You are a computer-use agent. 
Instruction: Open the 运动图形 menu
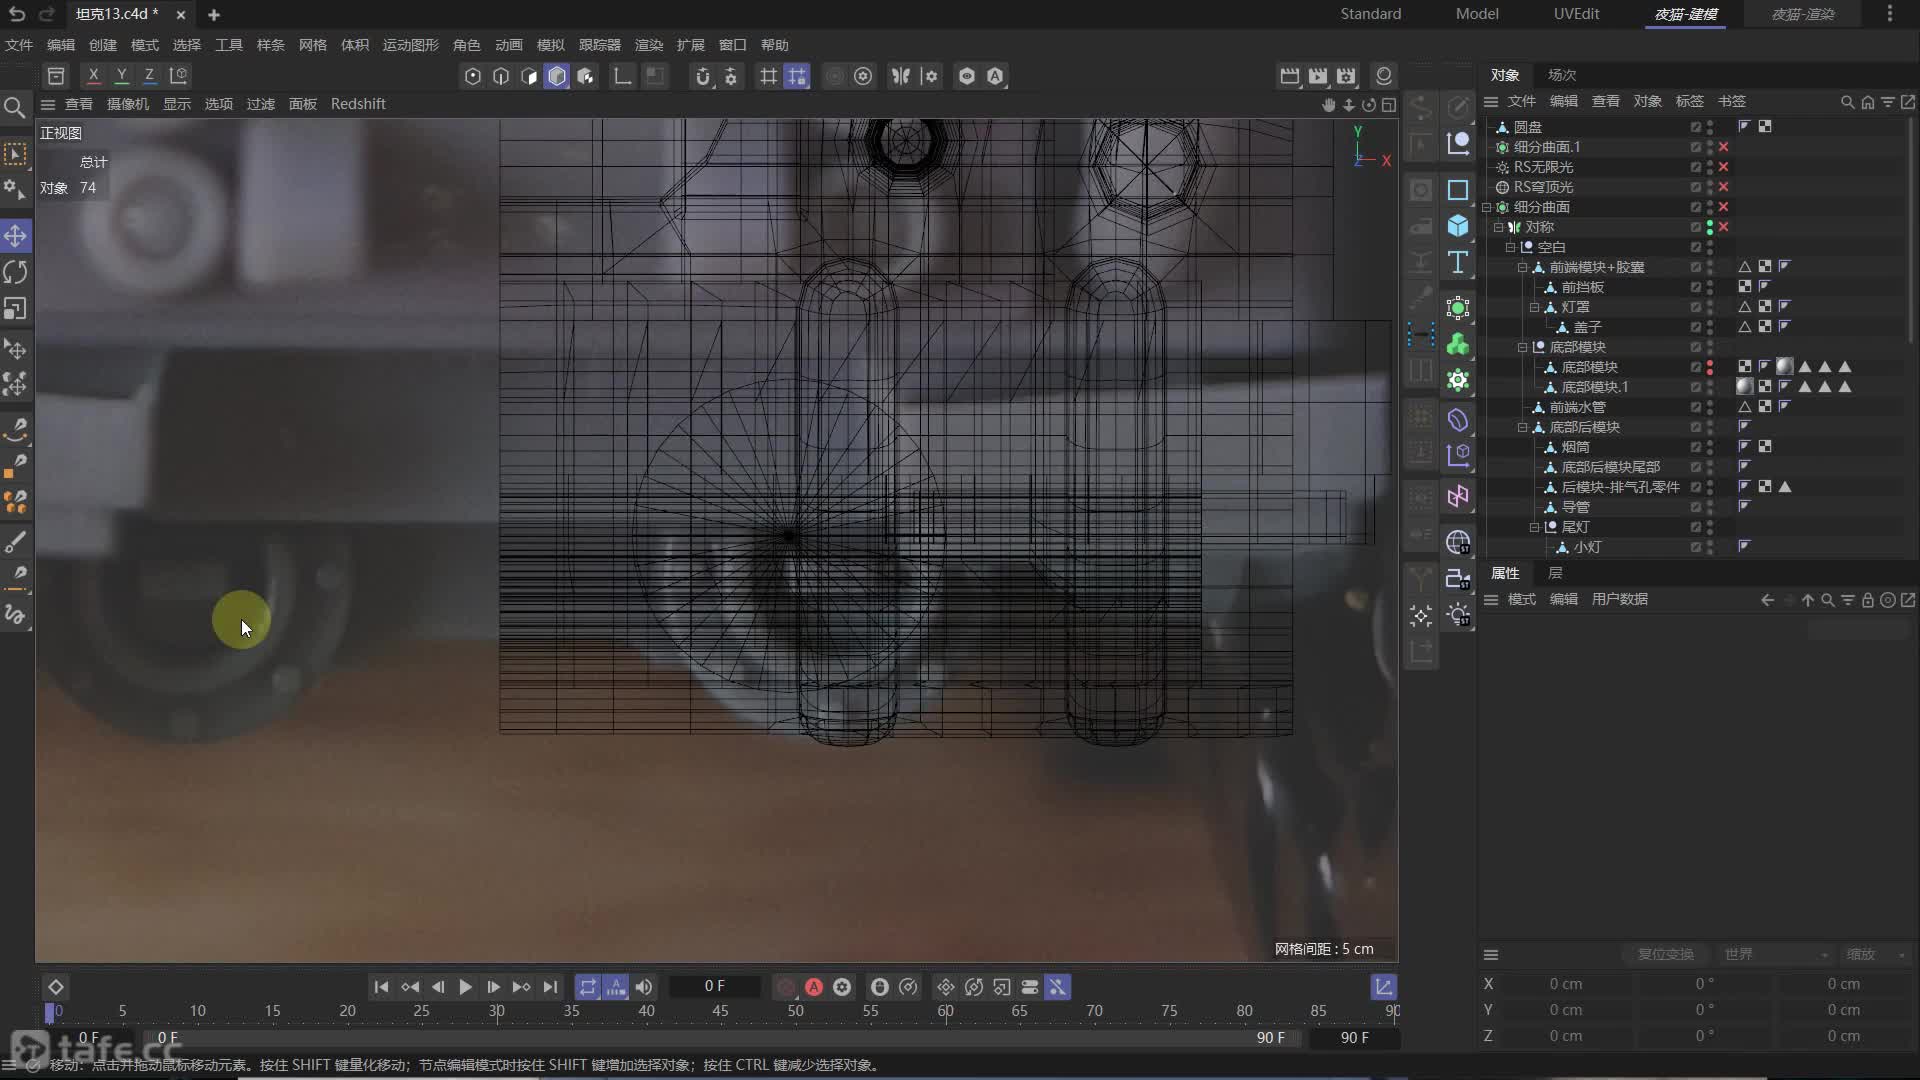pos(411,45)
